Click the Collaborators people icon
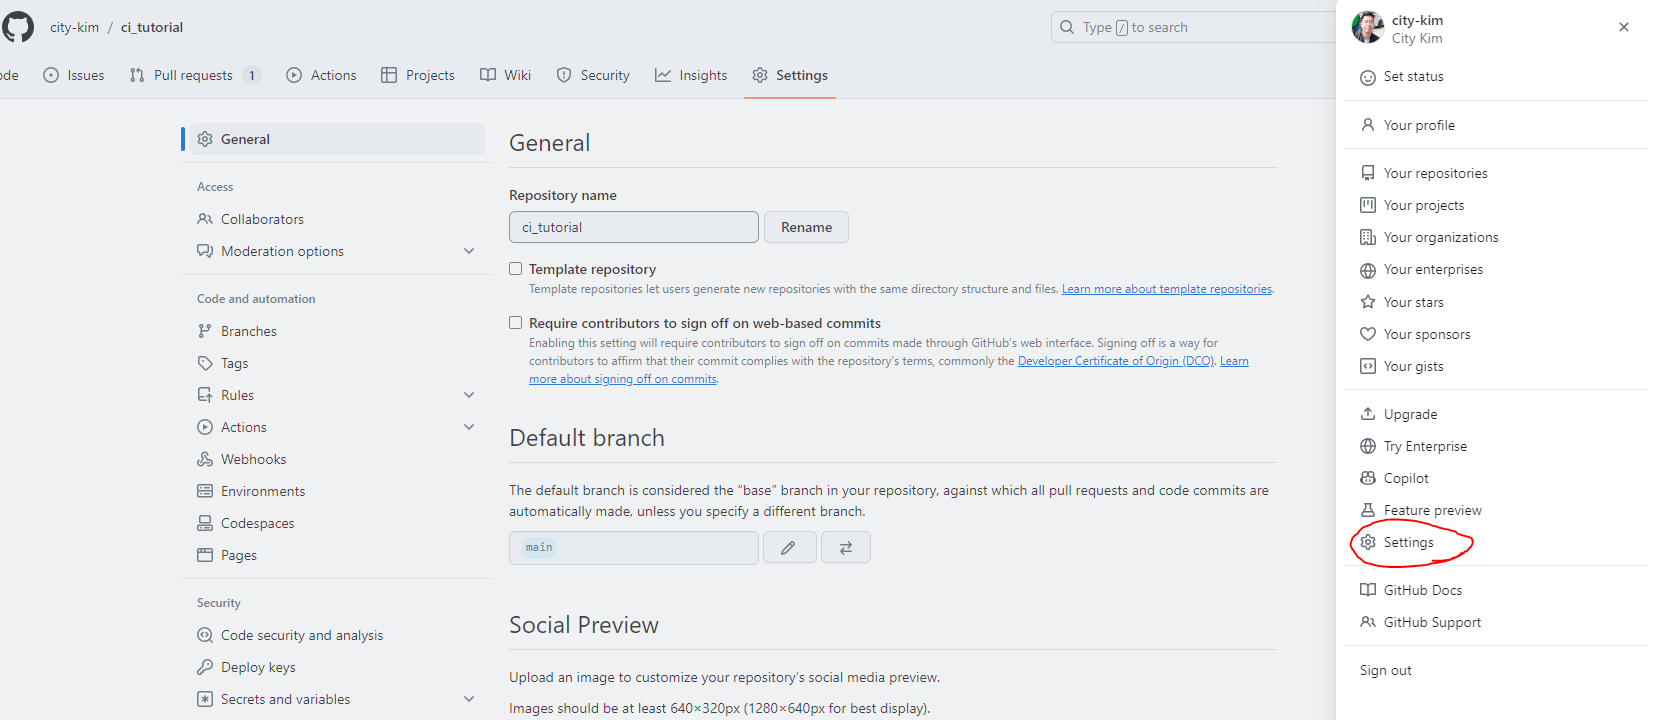Image resolution: width=1653 pixels, height=720 pixels. tap(205, 219)
